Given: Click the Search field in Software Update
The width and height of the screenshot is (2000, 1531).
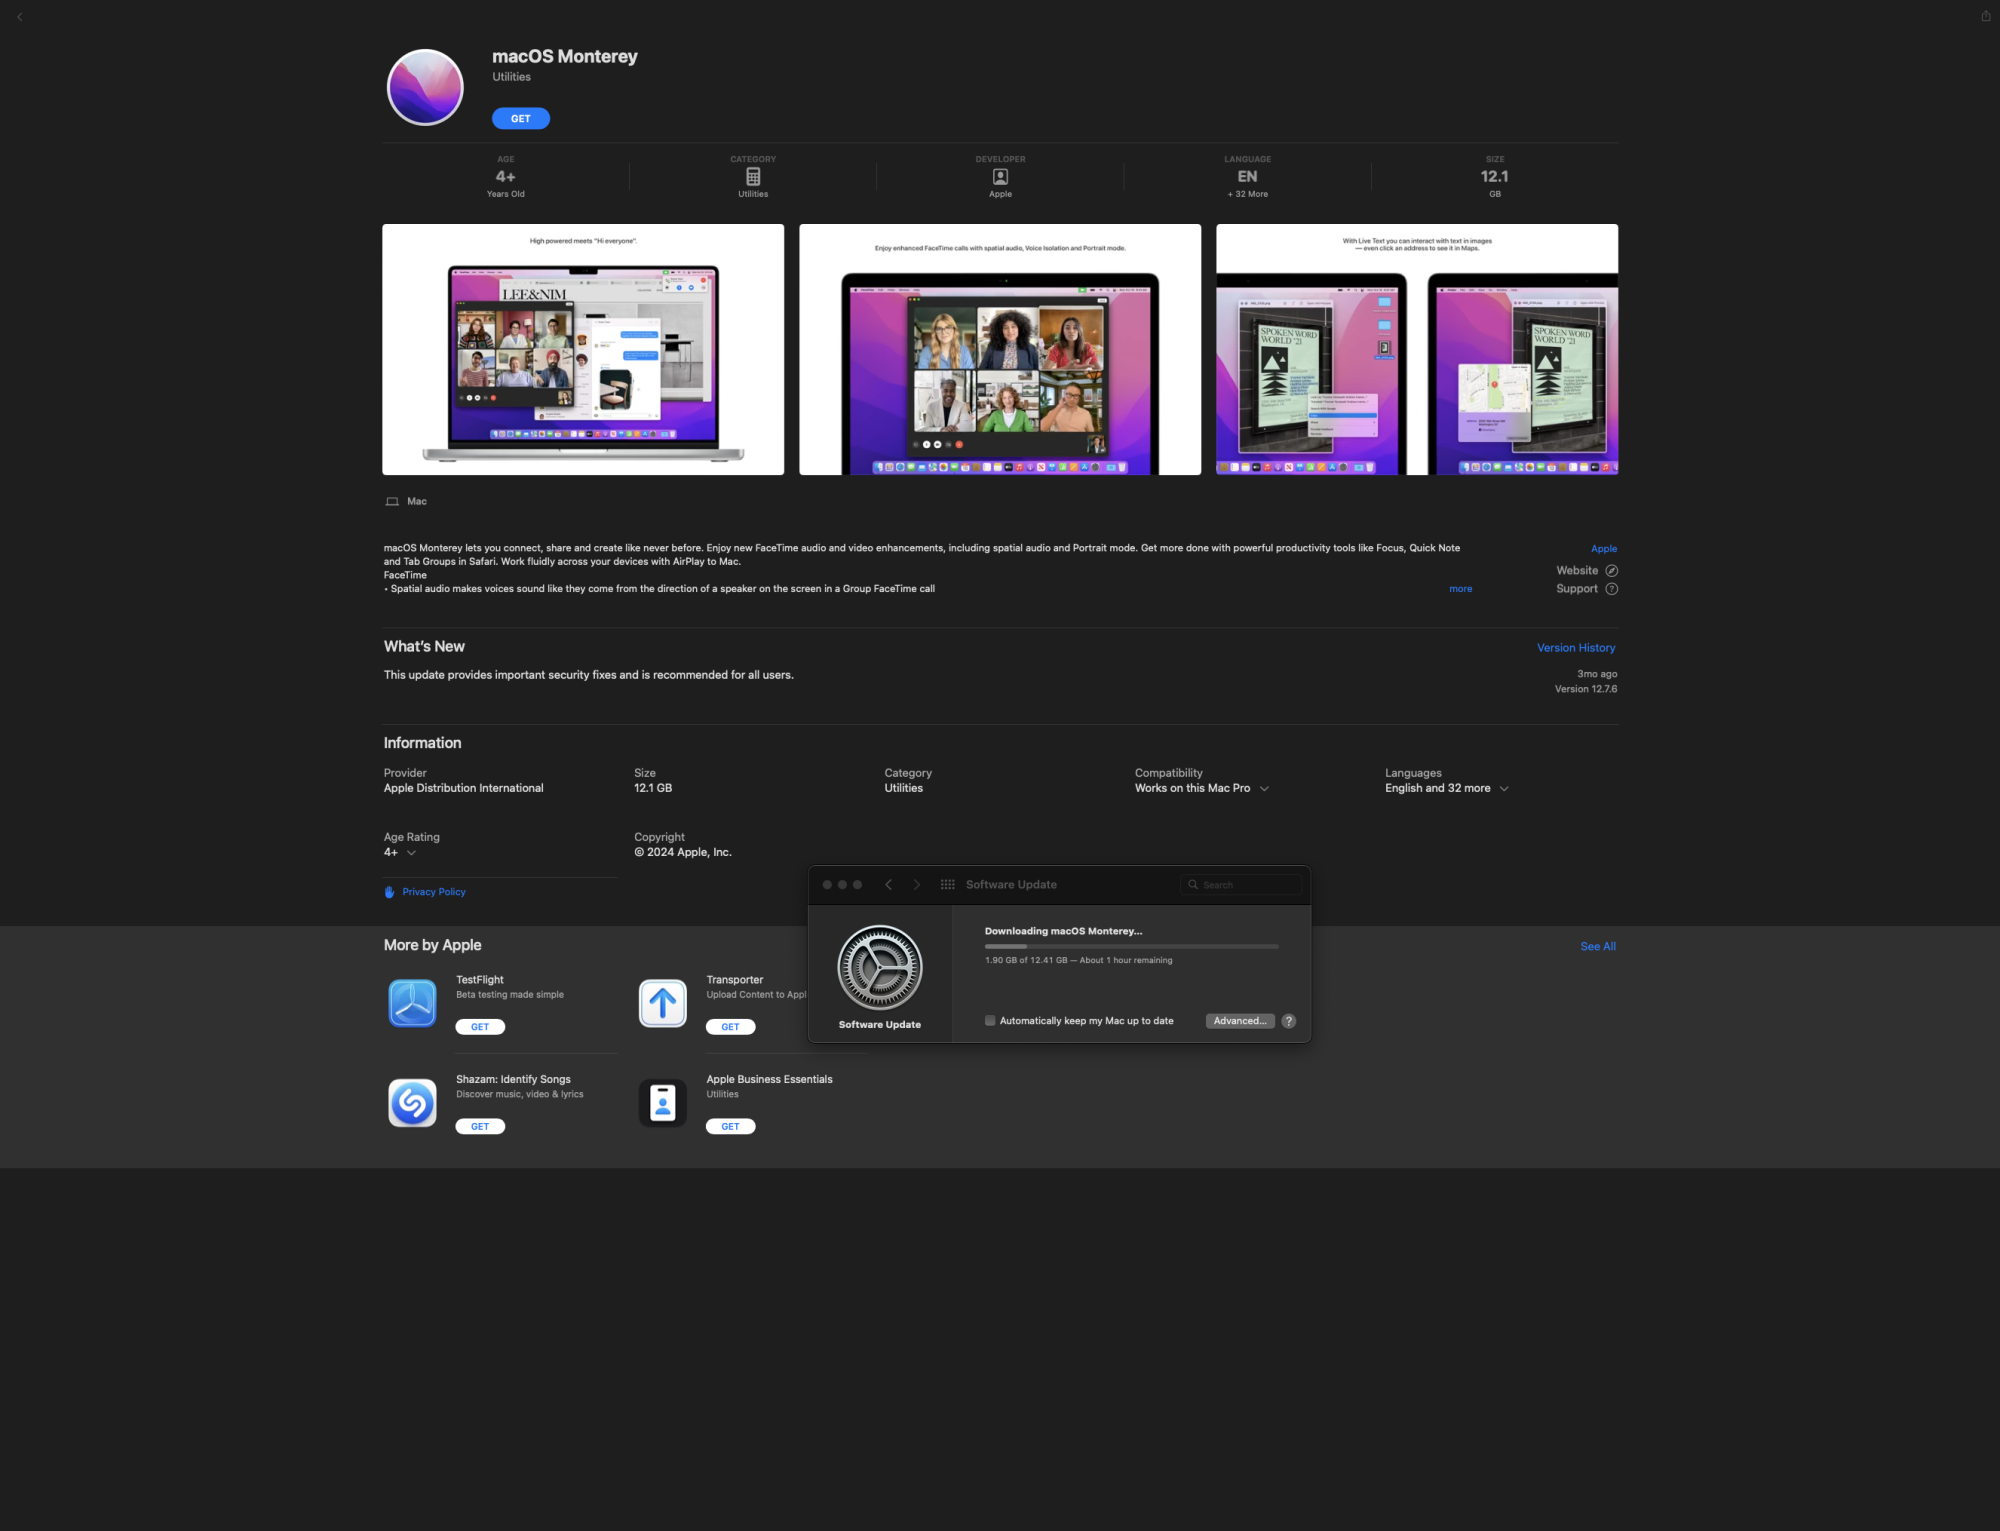Looking at the screenshot, I should [1240, 884].
